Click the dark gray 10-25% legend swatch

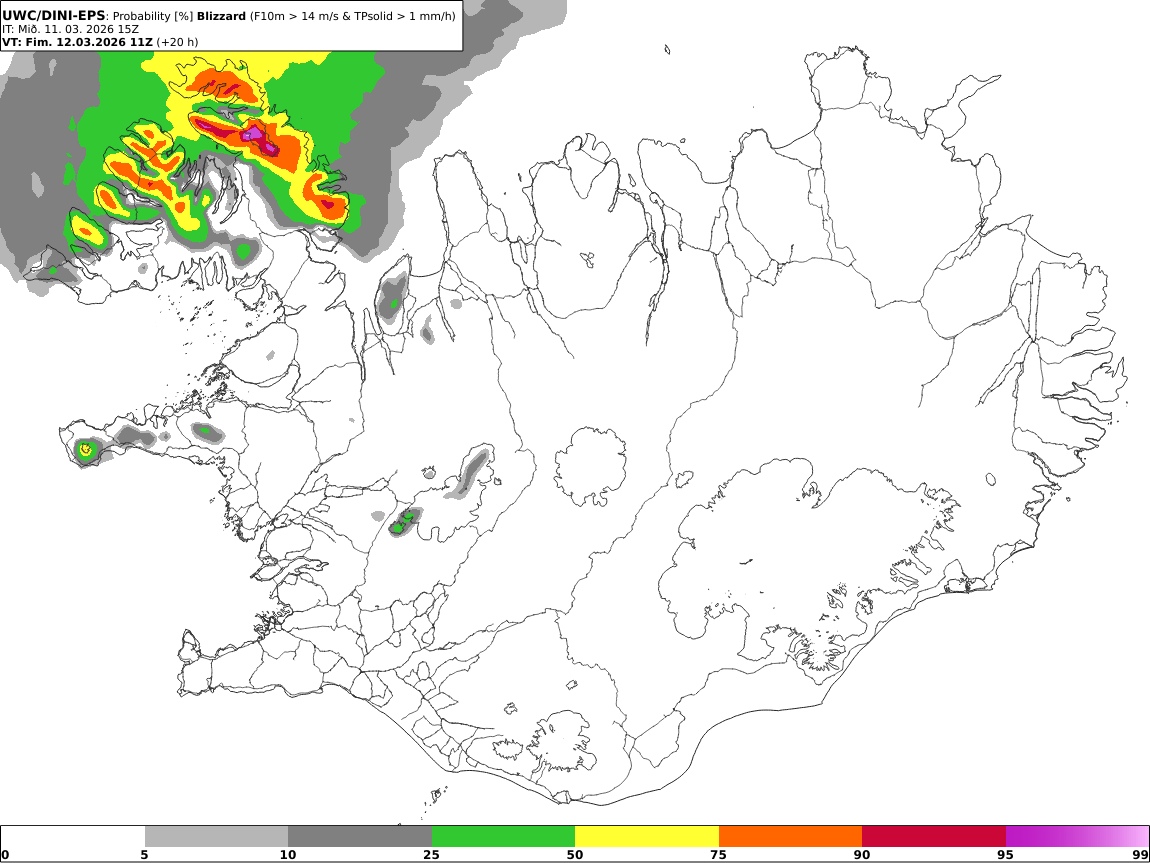[x=360, y=837]
